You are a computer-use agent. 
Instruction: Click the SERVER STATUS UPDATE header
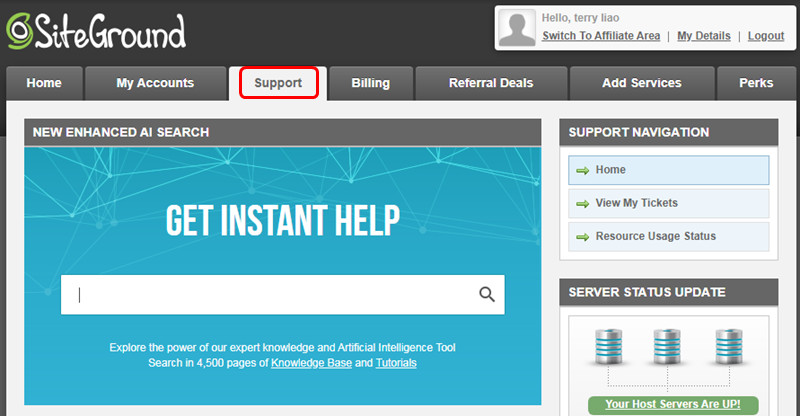pos(669,292)
